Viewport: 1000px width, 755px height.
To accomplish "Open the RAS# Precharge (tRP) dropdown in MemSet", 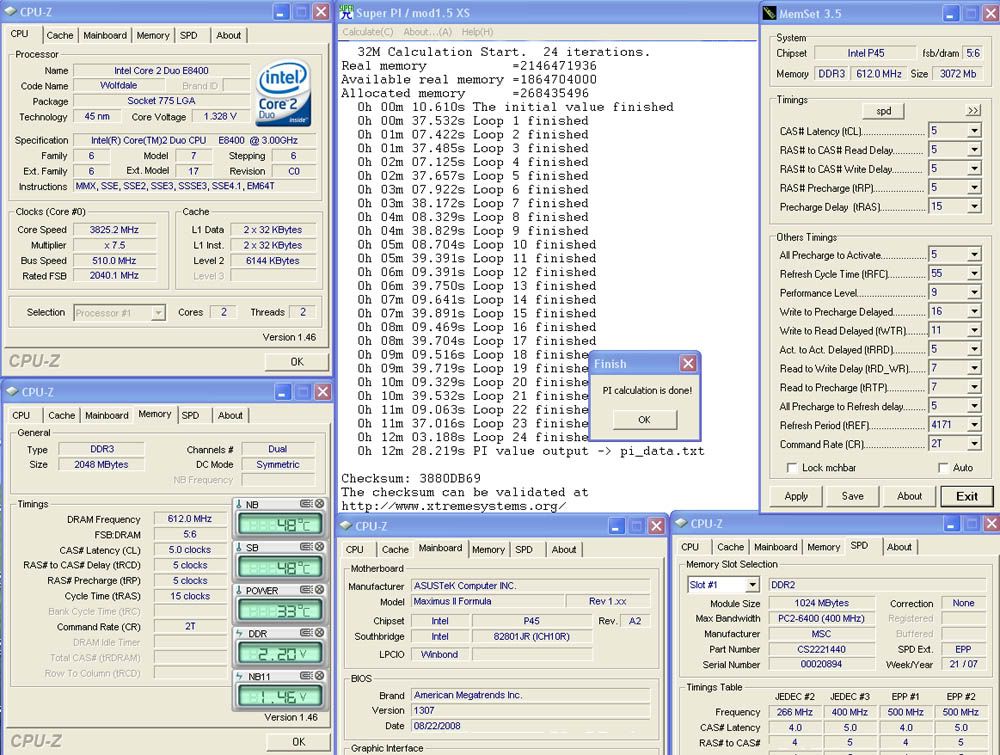I will pos(974,187).
